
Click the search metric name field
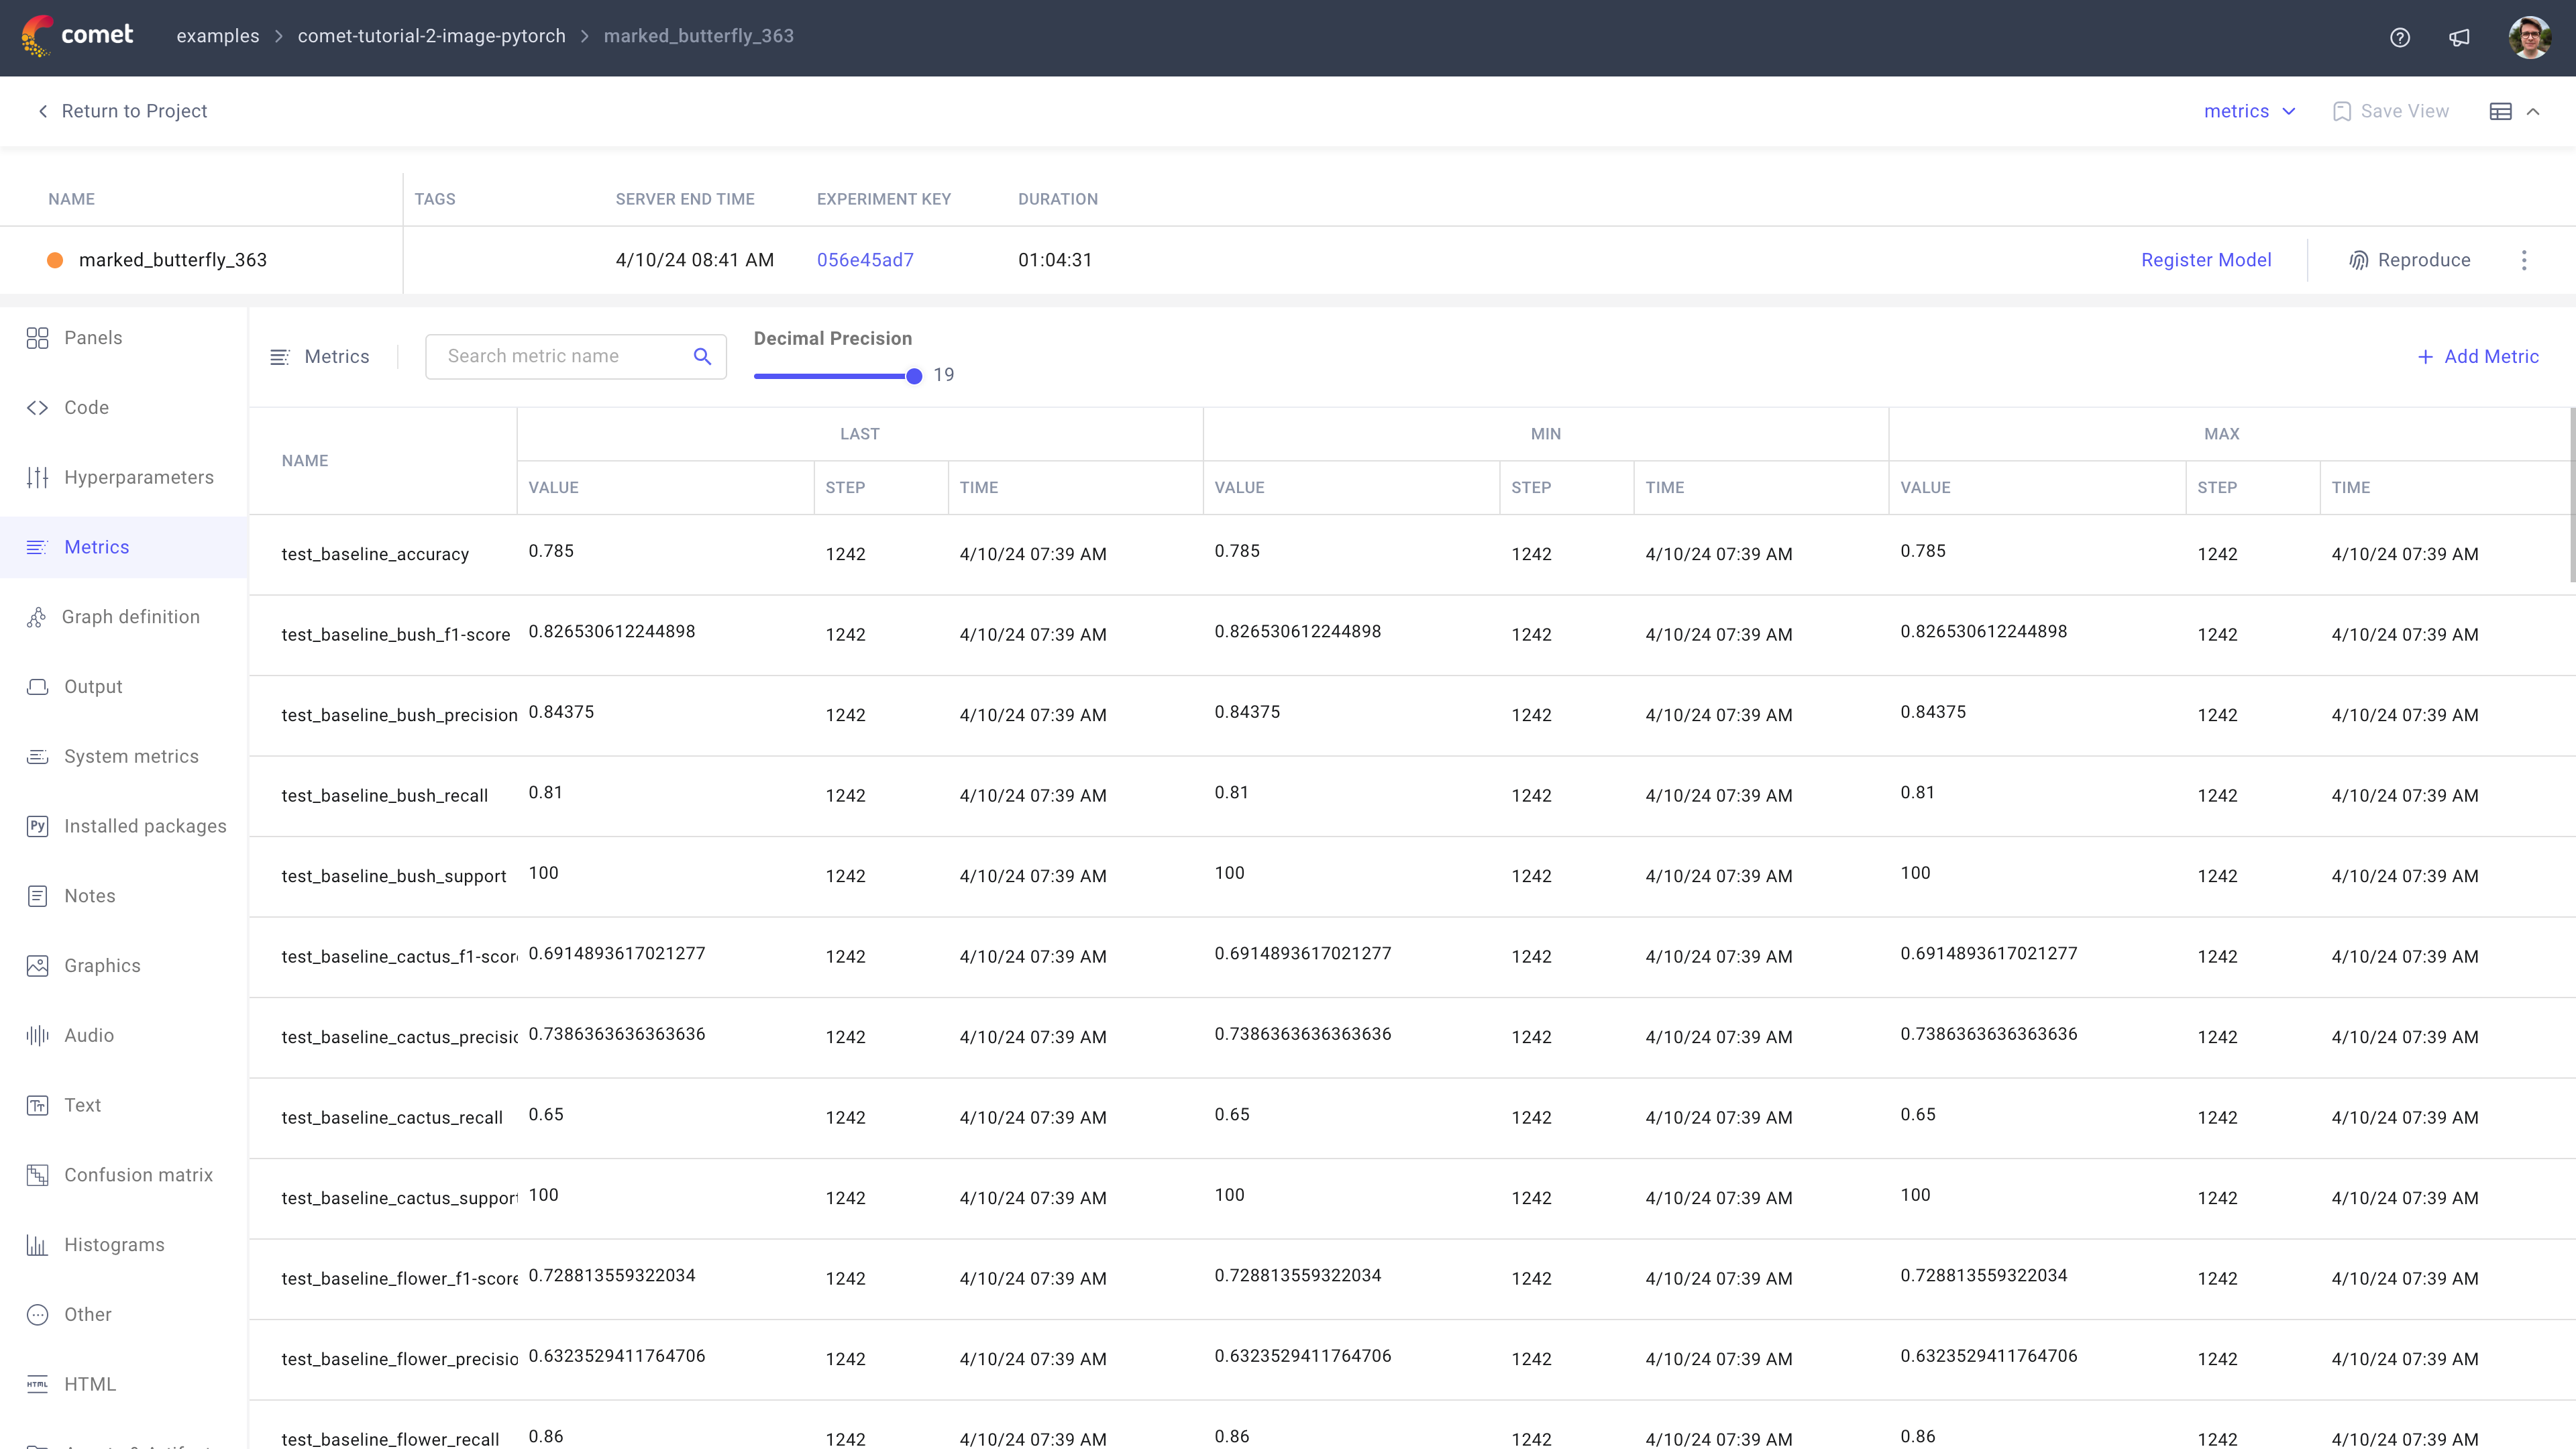tap(560, 356)
